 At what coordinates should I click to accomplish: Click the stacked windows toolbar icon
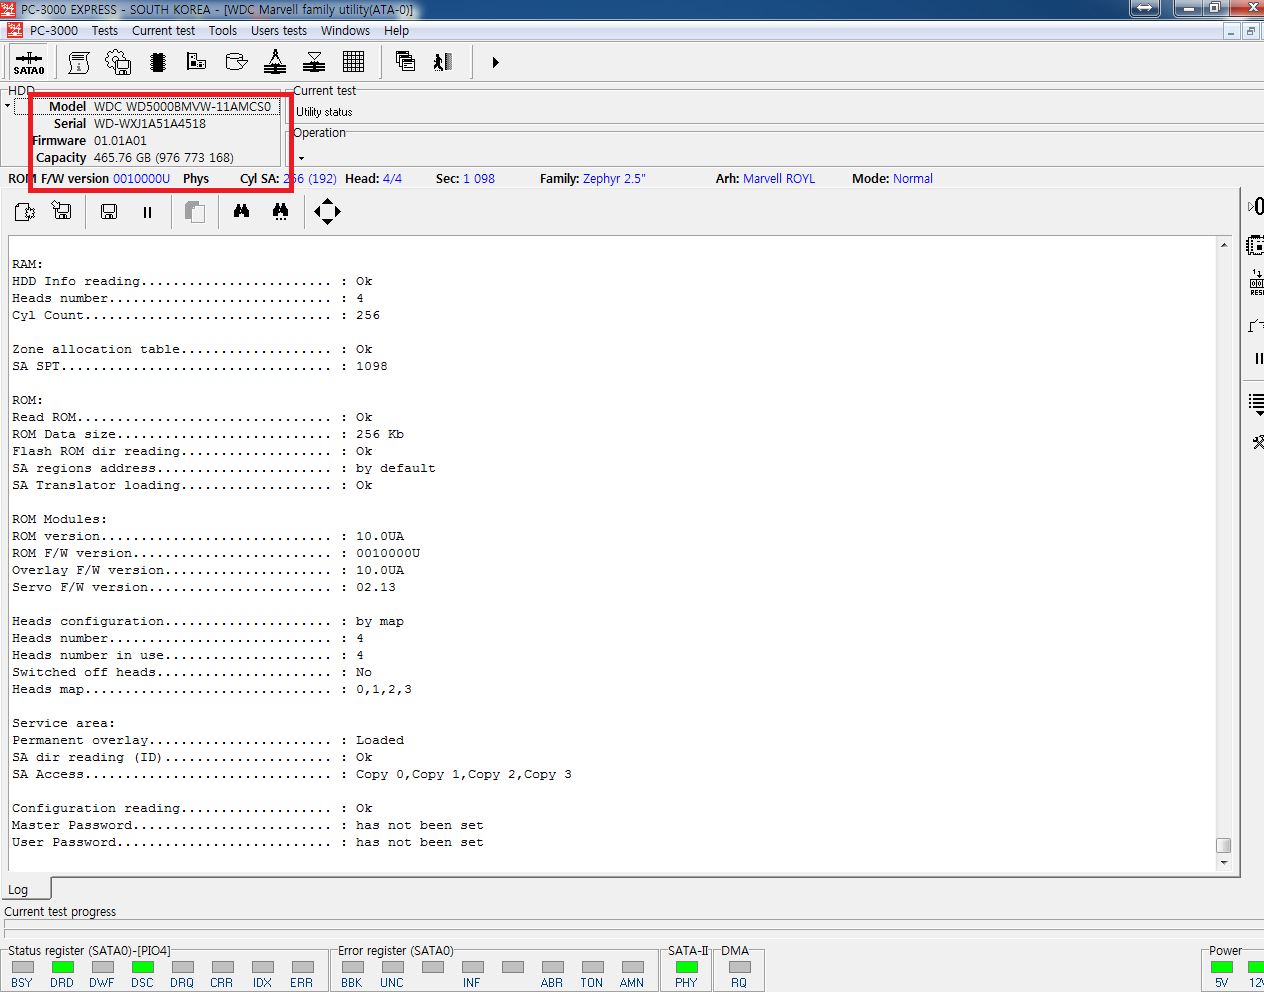405,62
